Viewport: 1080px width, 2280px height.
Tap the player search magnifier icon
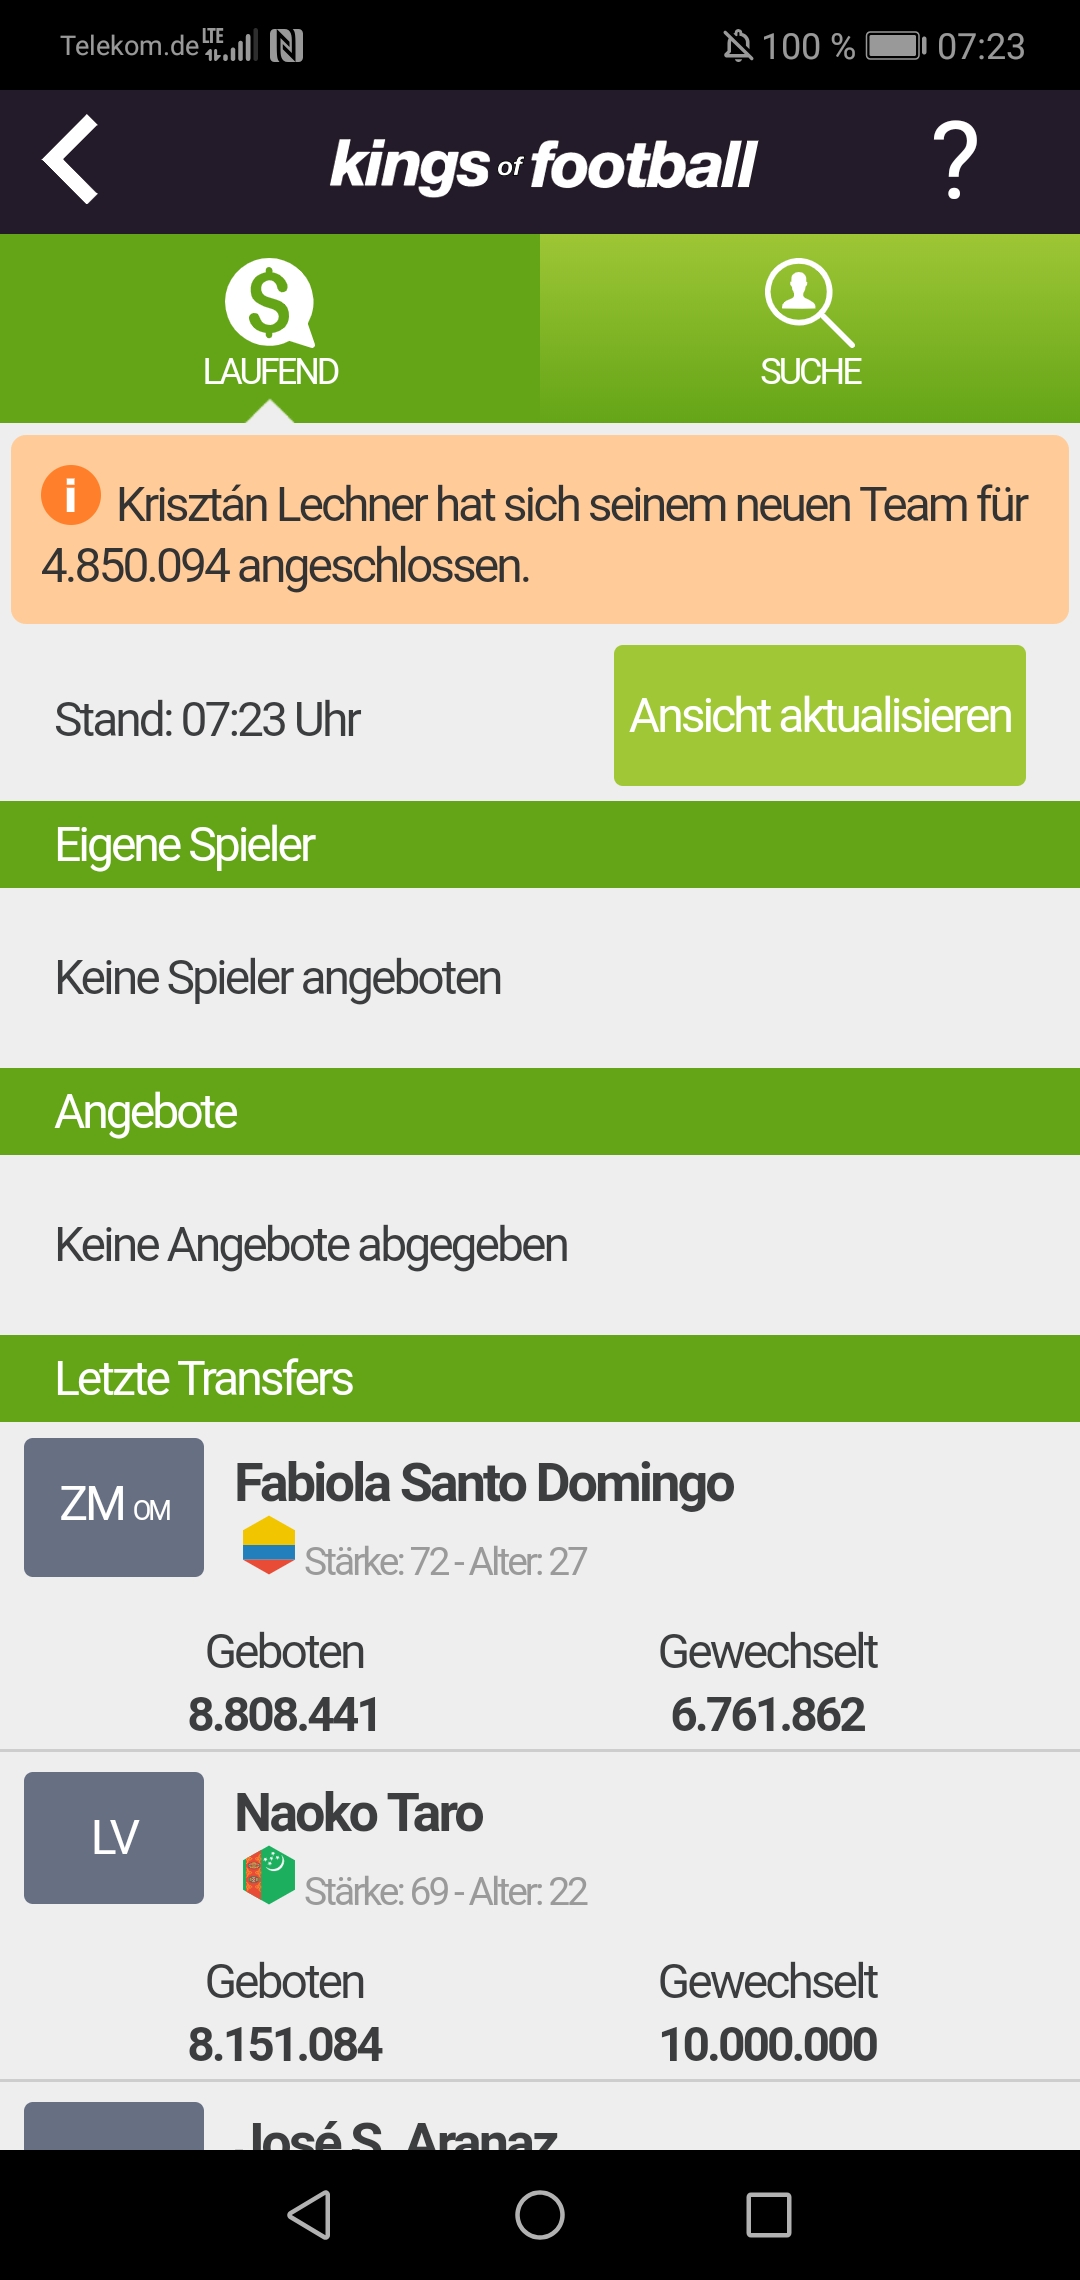click(809, 303)
